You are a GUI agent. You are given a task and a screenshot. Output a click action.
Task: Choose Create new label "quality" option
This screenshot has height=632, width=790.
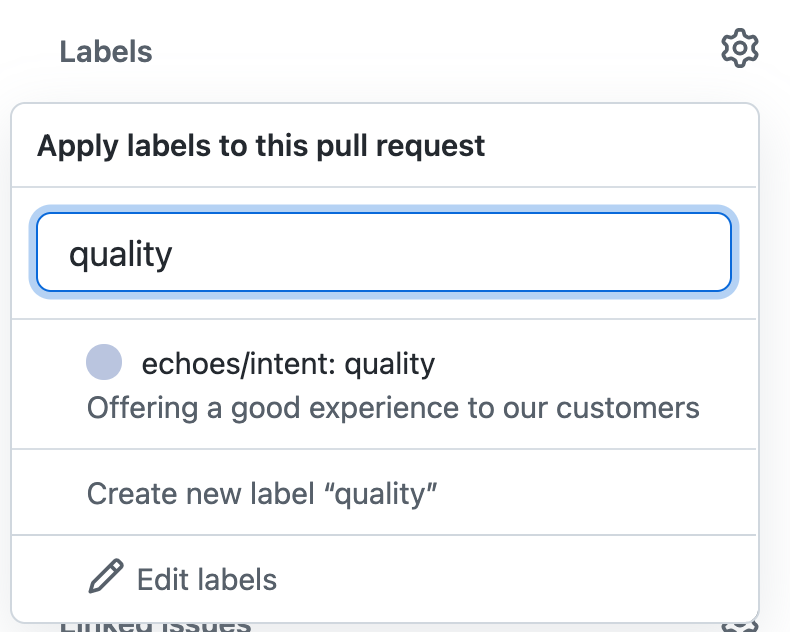(x=384, y=492)
